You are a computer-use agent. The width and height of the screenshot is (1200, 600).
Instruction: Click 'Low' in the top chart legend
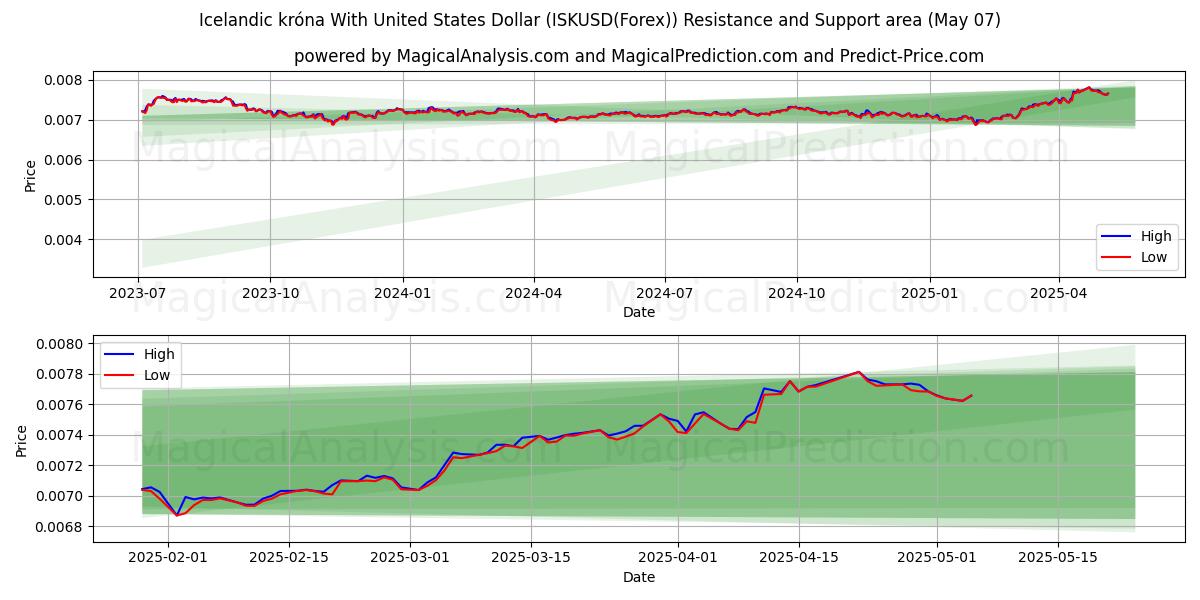(1154, 257)
